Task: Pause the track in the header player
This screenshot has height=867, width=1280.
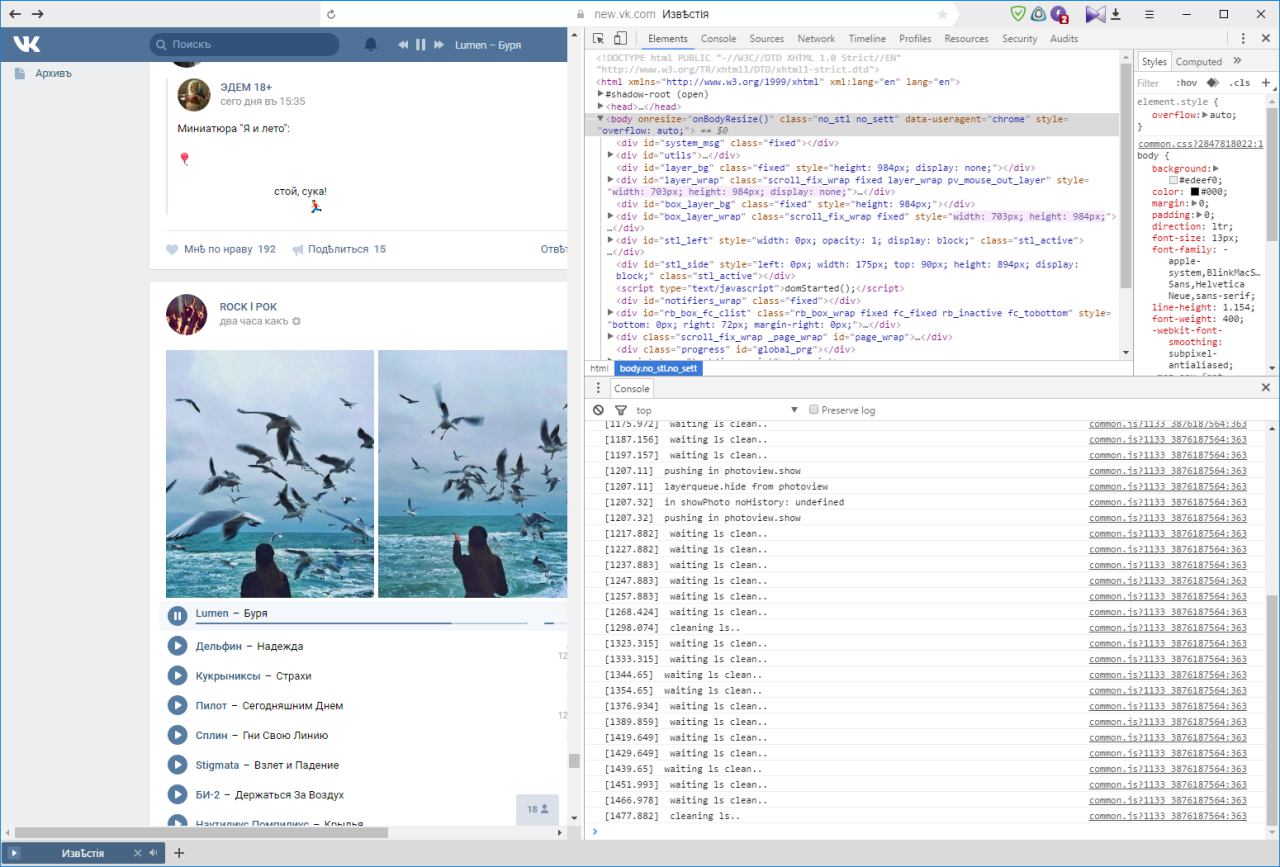Action: click(x=420, y=45)
